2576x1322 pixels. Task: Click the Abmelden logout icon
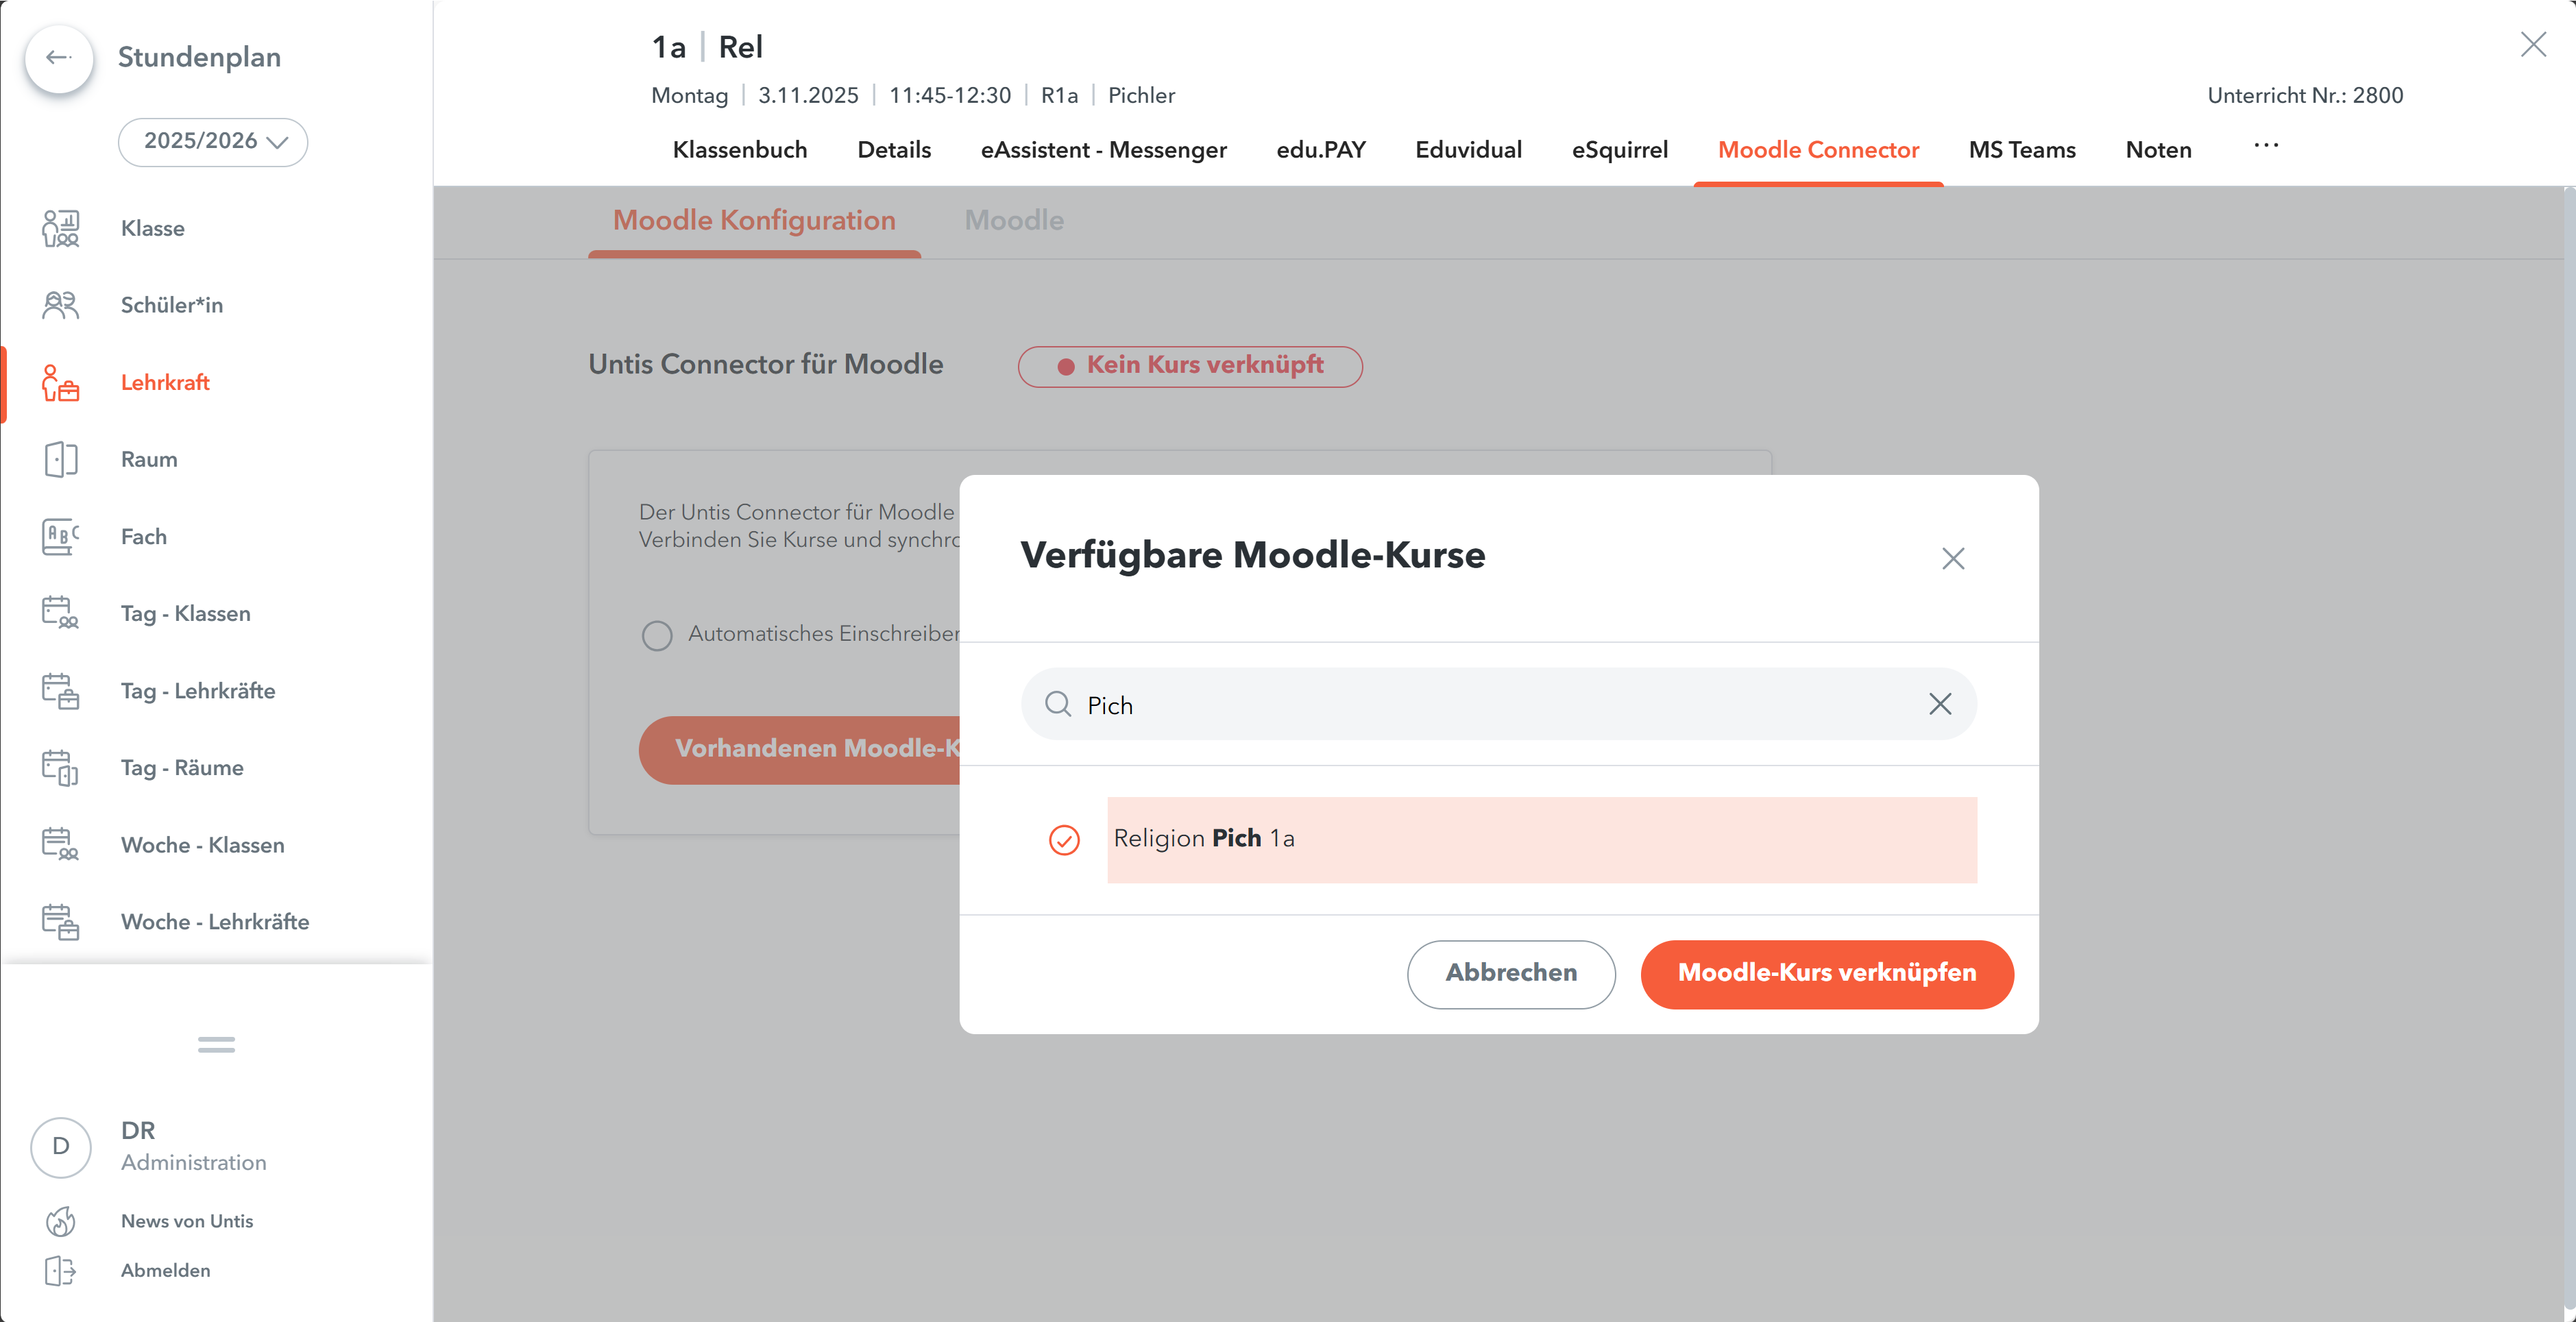pyautogui.click(x=60, y=1270)
